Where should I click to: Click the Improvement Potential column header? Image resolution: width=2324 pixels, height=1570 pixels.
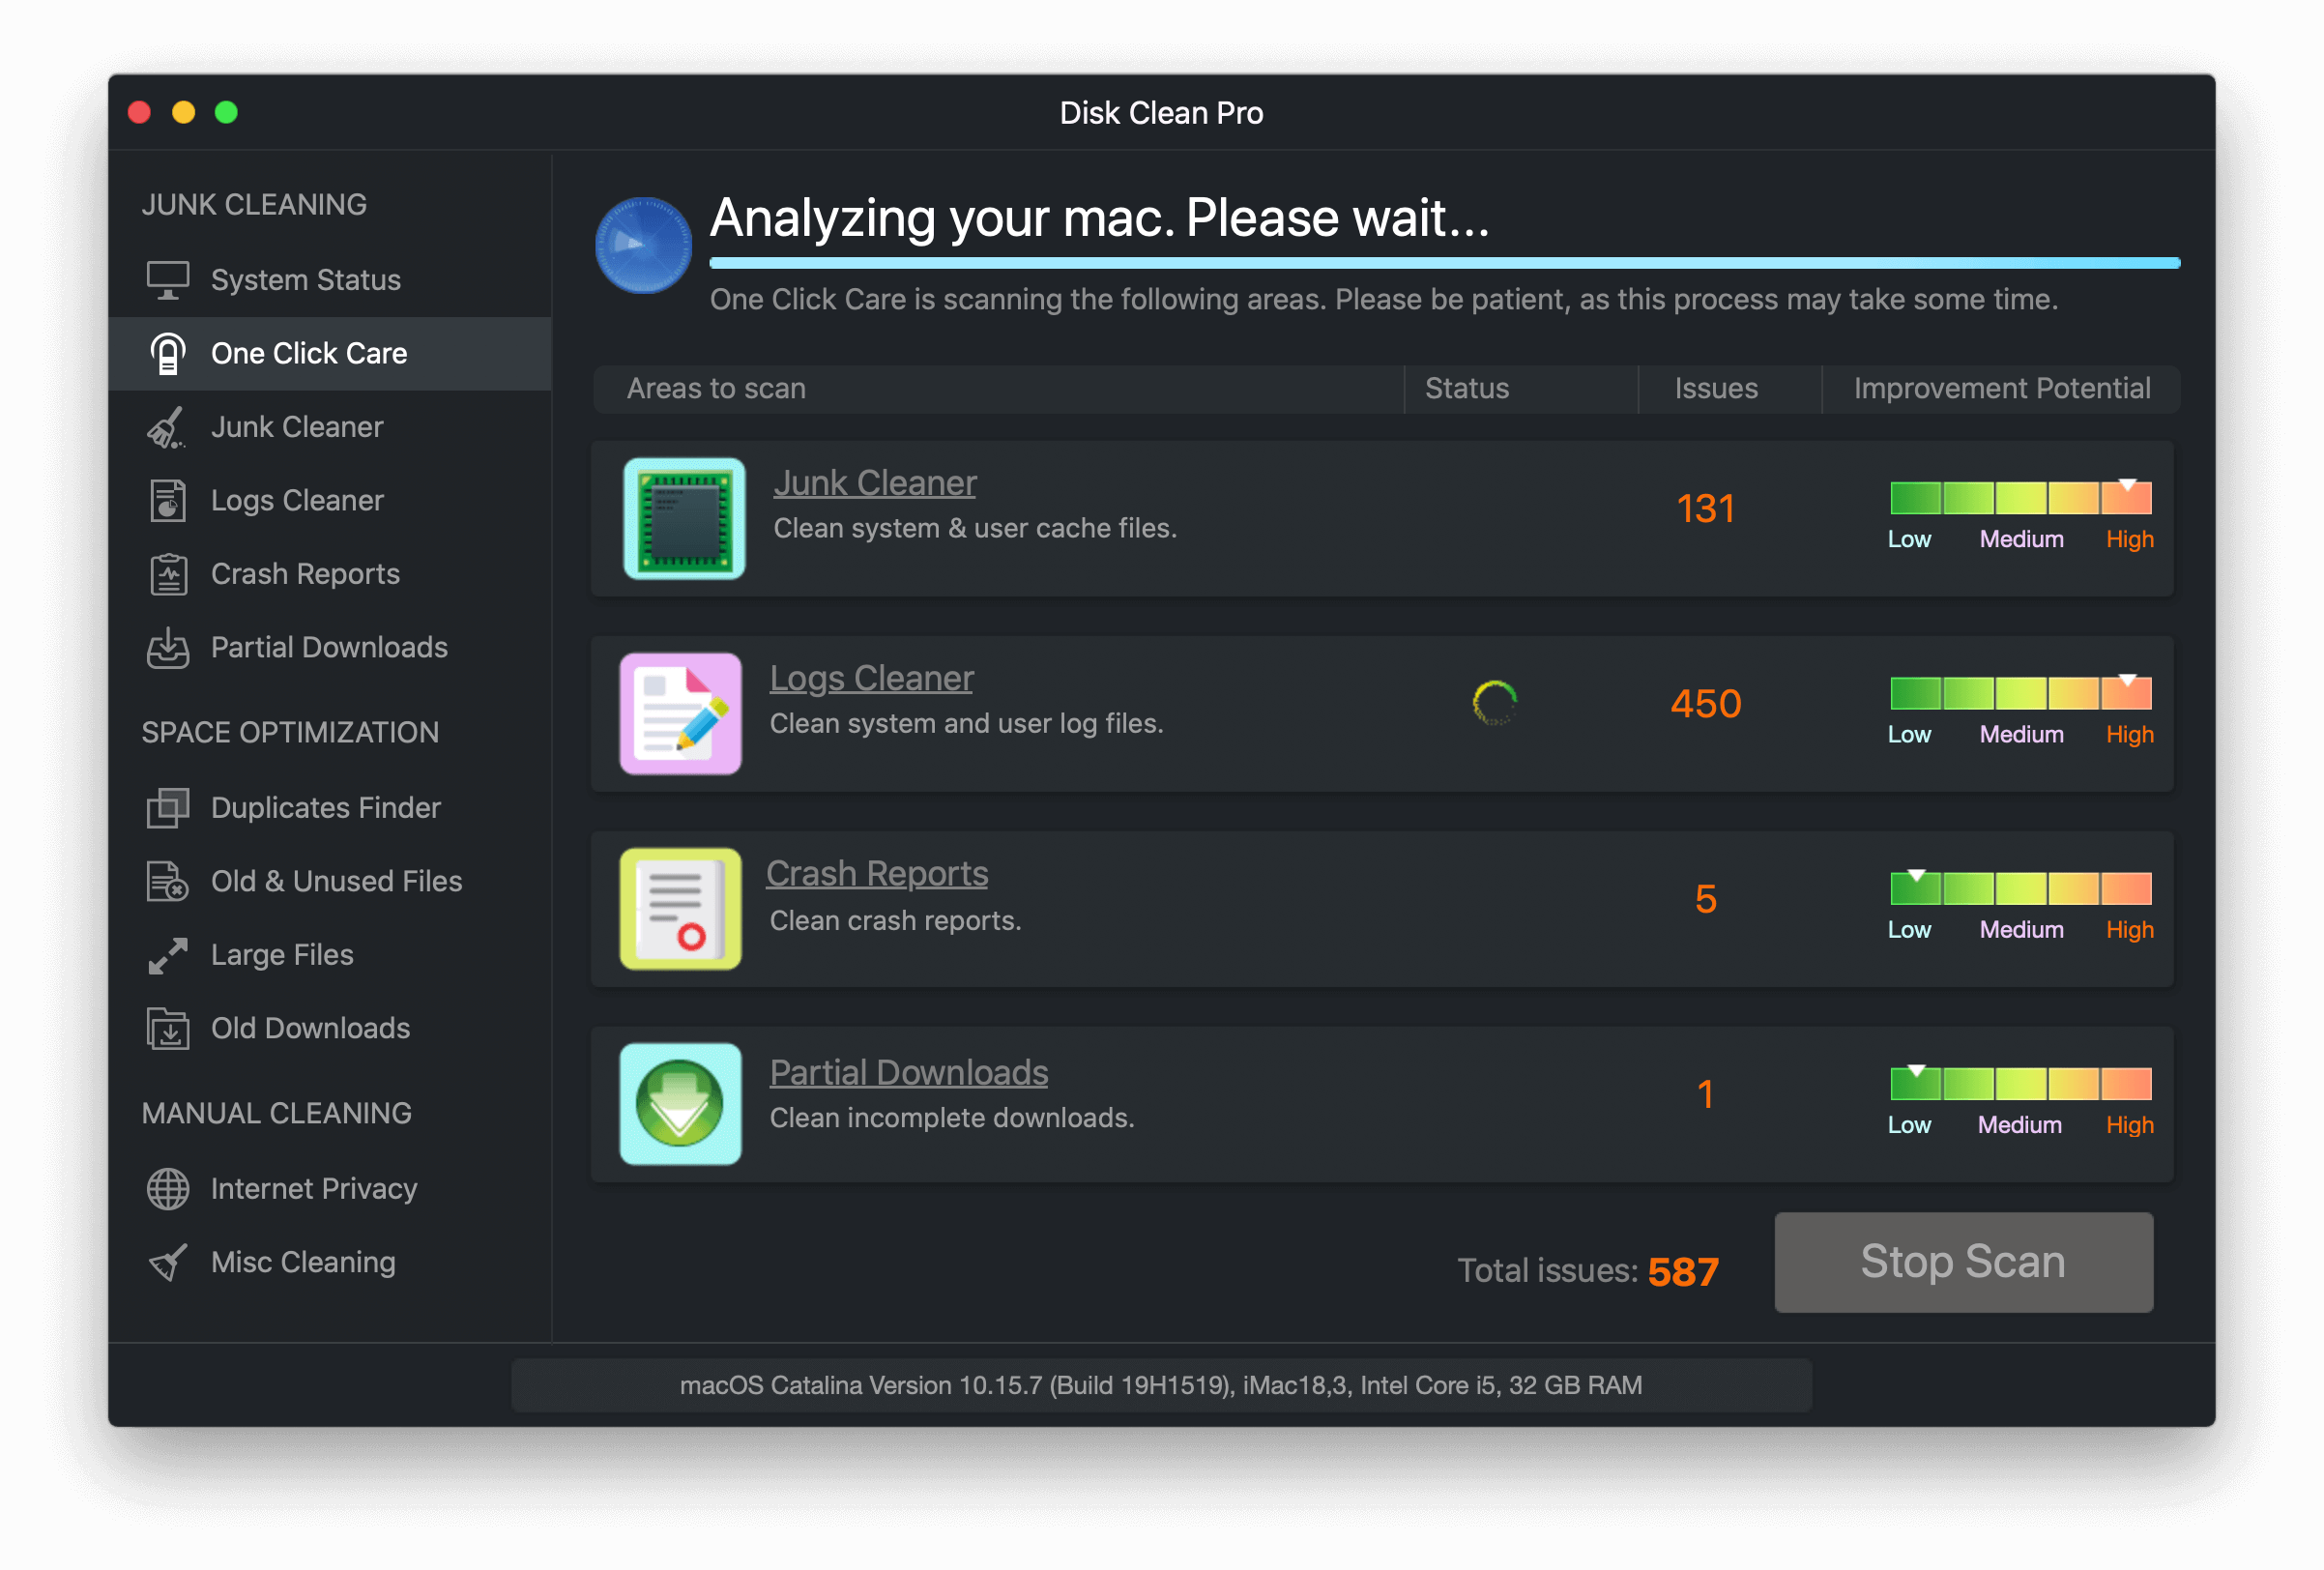coord(2001,388)
